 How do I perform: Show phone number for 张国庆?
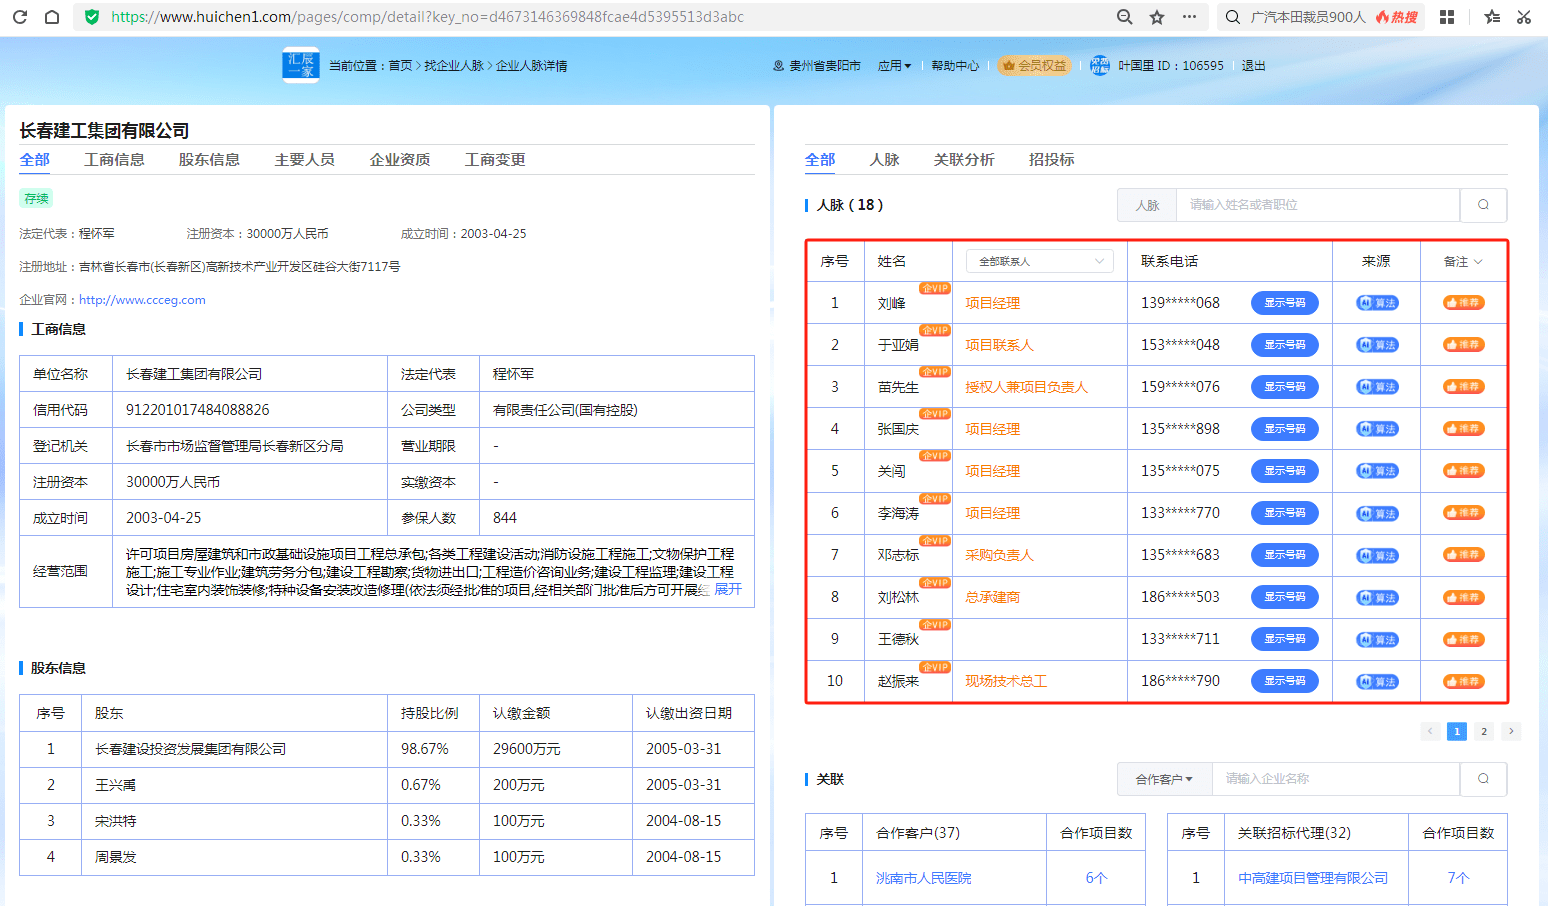[1285, 429]
